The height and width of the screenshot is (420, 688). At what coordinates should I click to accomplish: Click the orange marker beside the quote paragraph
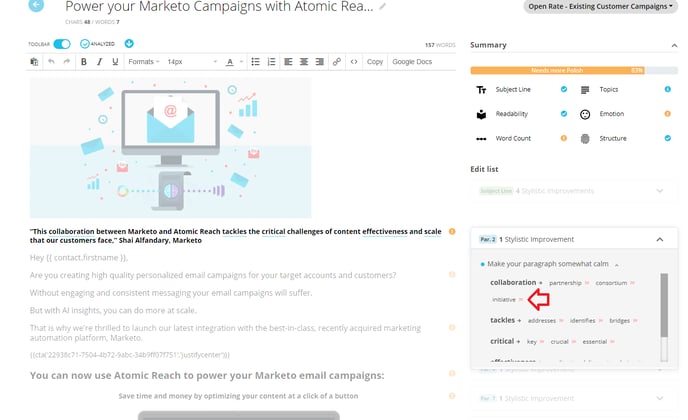pyautogui.click(x=452, y=231)
